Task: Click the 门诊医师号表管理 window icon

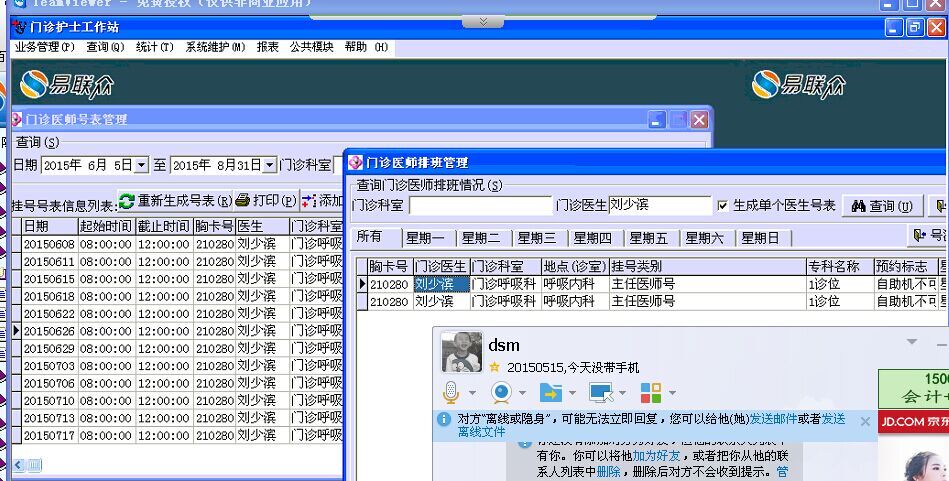Action: point(17,119)
